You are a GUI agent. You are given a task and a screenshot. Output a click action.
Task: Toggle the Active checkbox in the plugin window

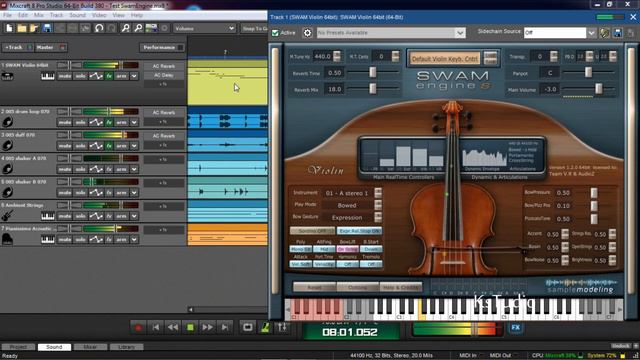tap(276, 33)
